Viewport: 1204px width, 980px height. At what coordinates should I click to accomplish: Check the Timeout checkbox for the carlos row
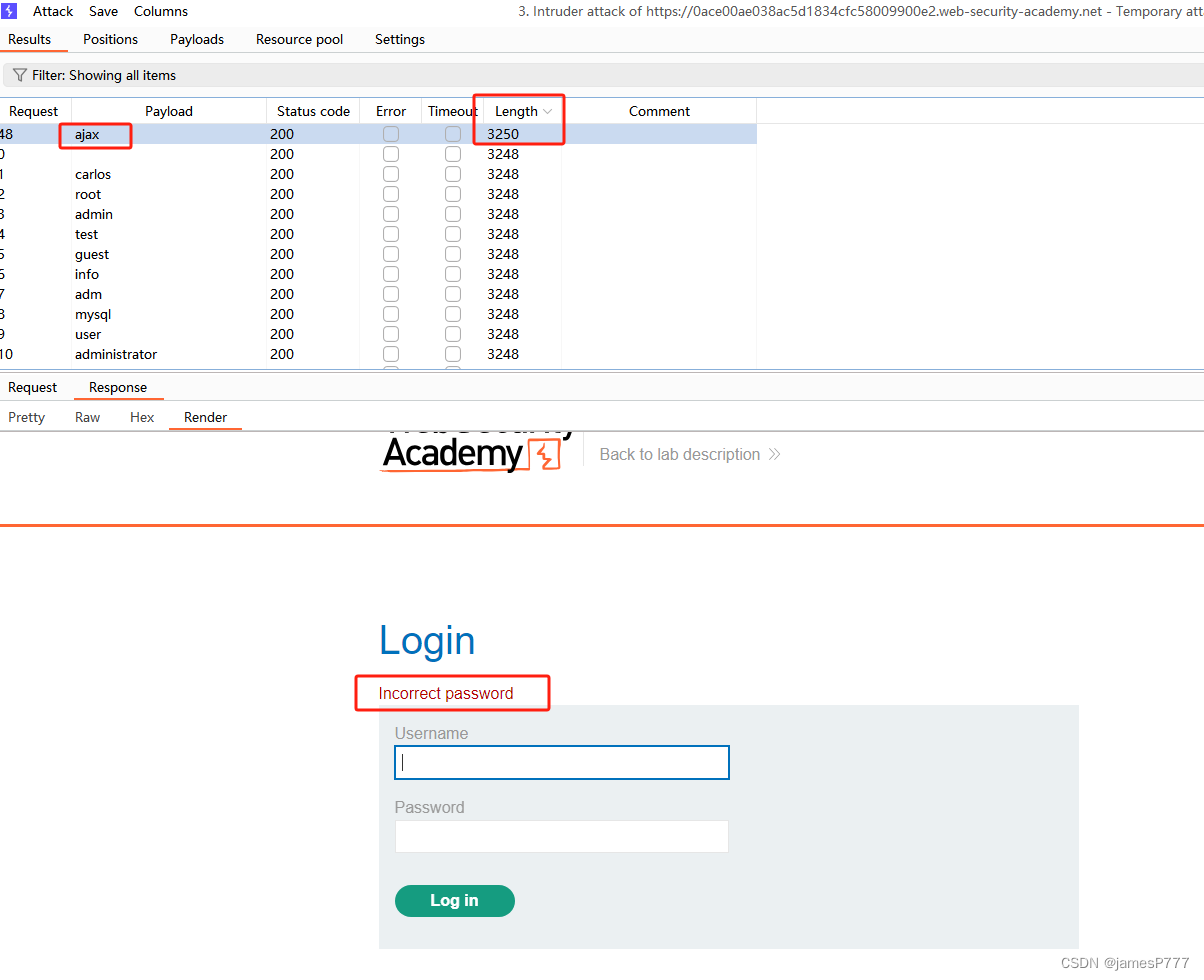[x=452, y=174]
